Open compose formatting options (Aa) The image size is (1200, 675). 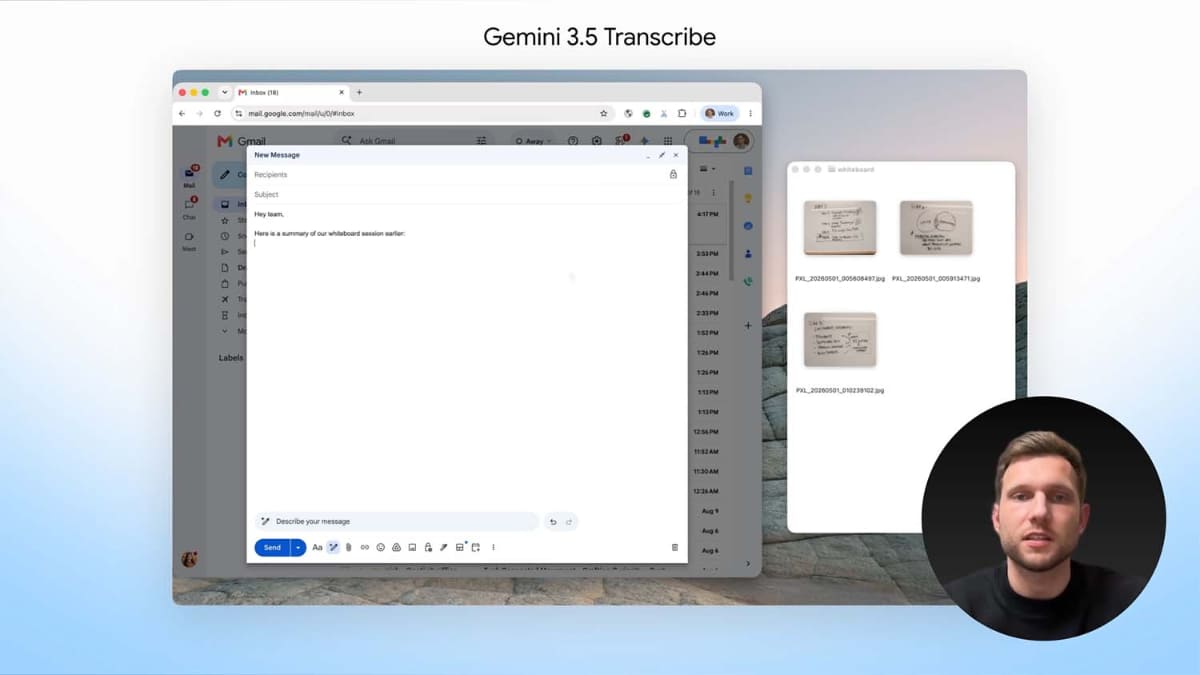point(318,547)
